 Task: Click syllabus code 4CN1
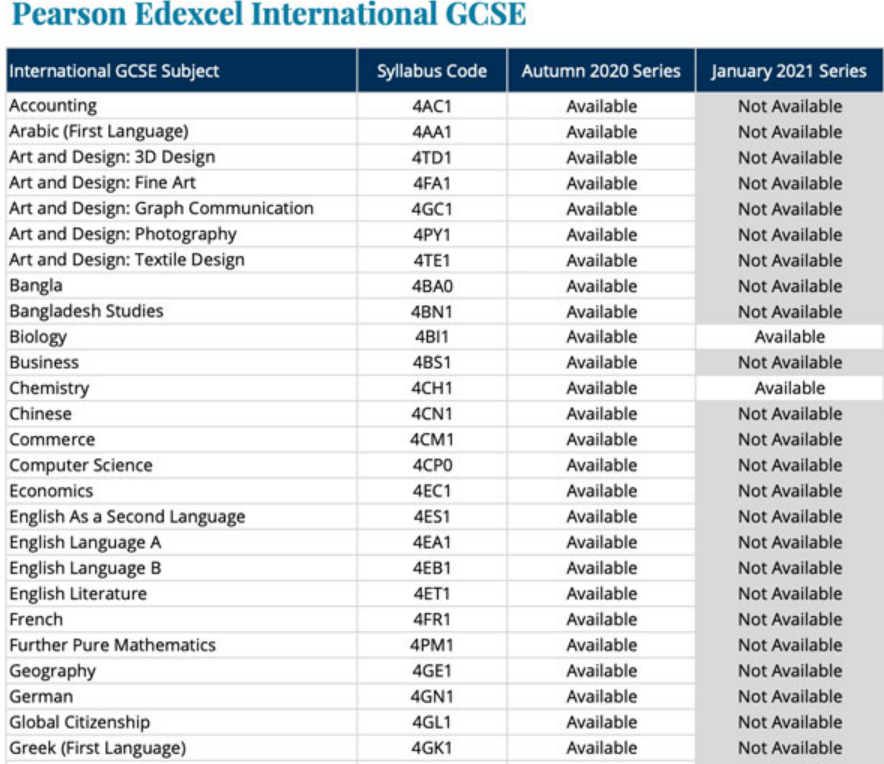click(x=432, y=414)
